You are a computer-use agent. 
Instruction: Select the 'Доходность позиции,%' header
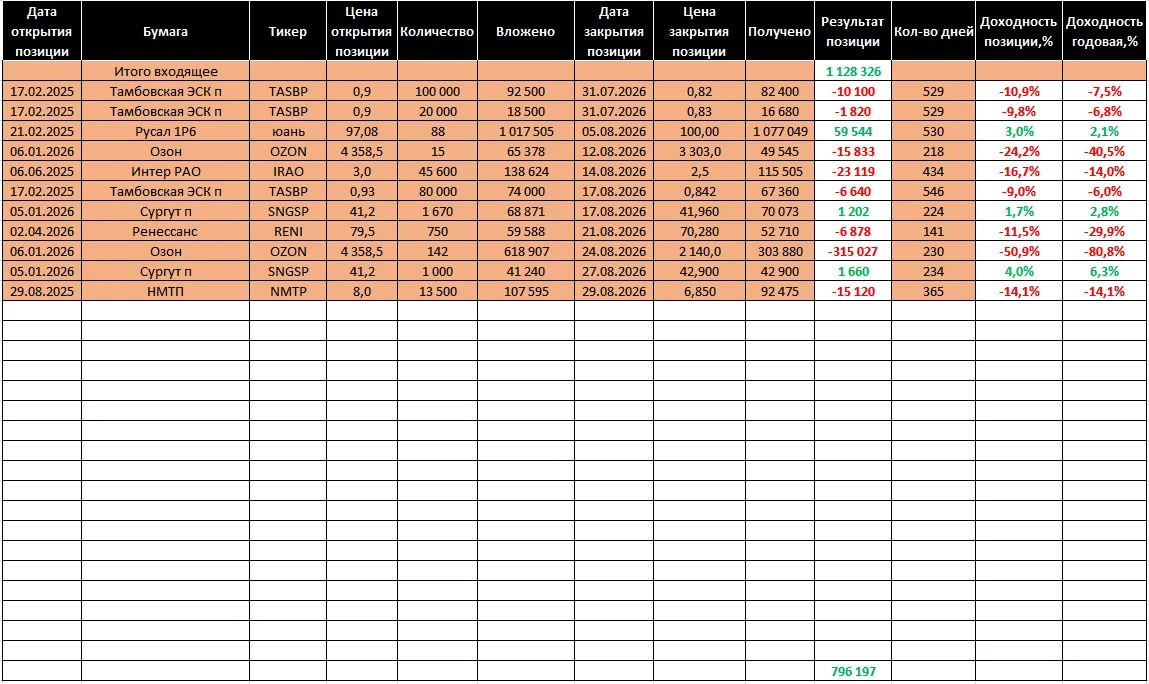tap(1019, 32)
